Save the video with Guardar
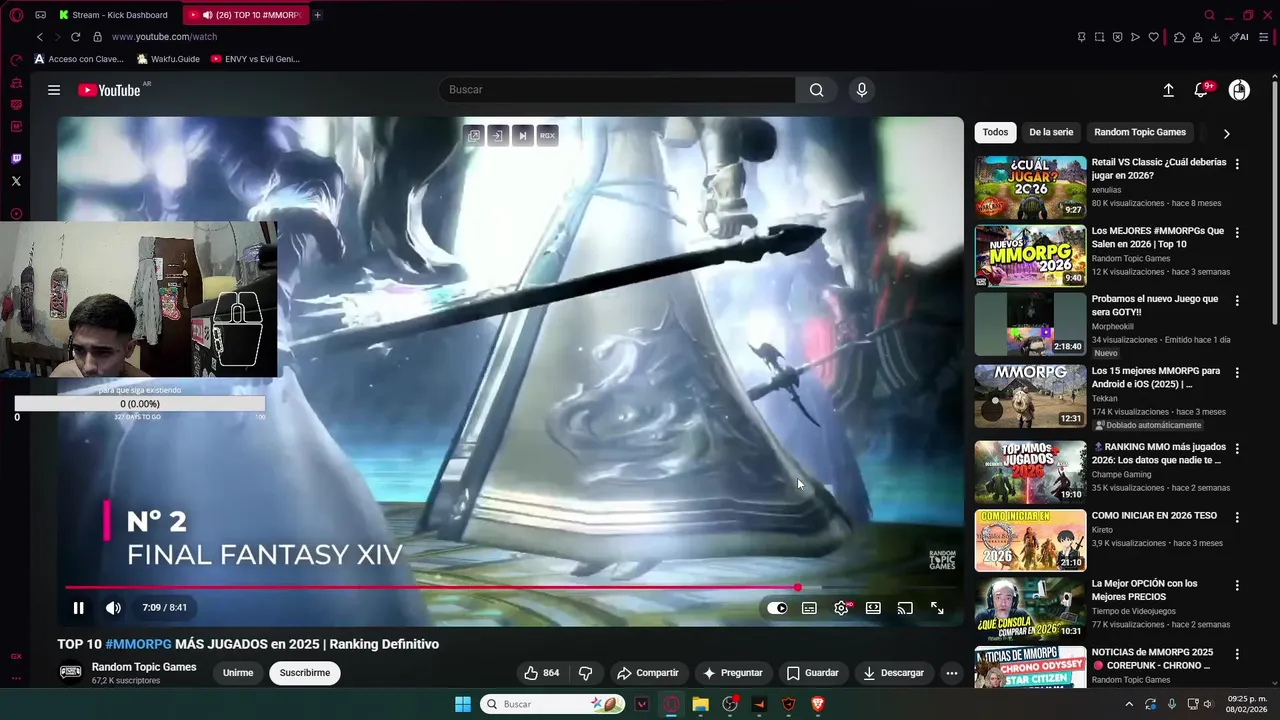Screen dimensions: 1280x720 (812, 673)
